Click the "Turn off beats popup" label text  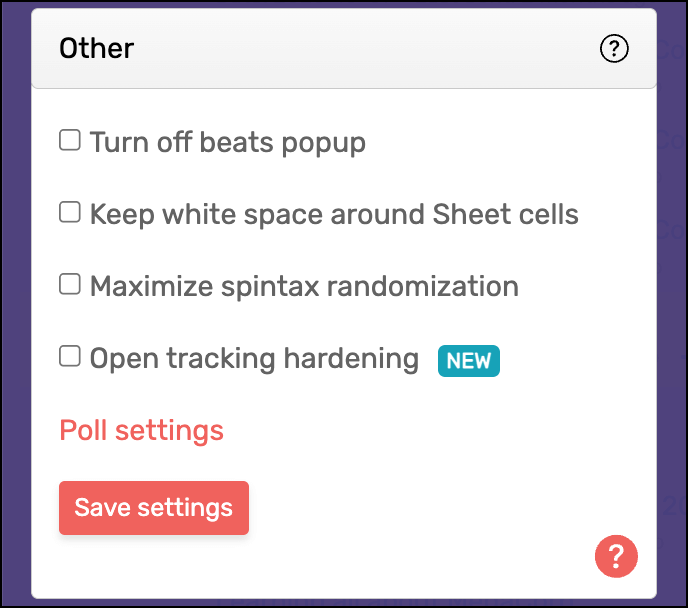click(x=227, y=142)
